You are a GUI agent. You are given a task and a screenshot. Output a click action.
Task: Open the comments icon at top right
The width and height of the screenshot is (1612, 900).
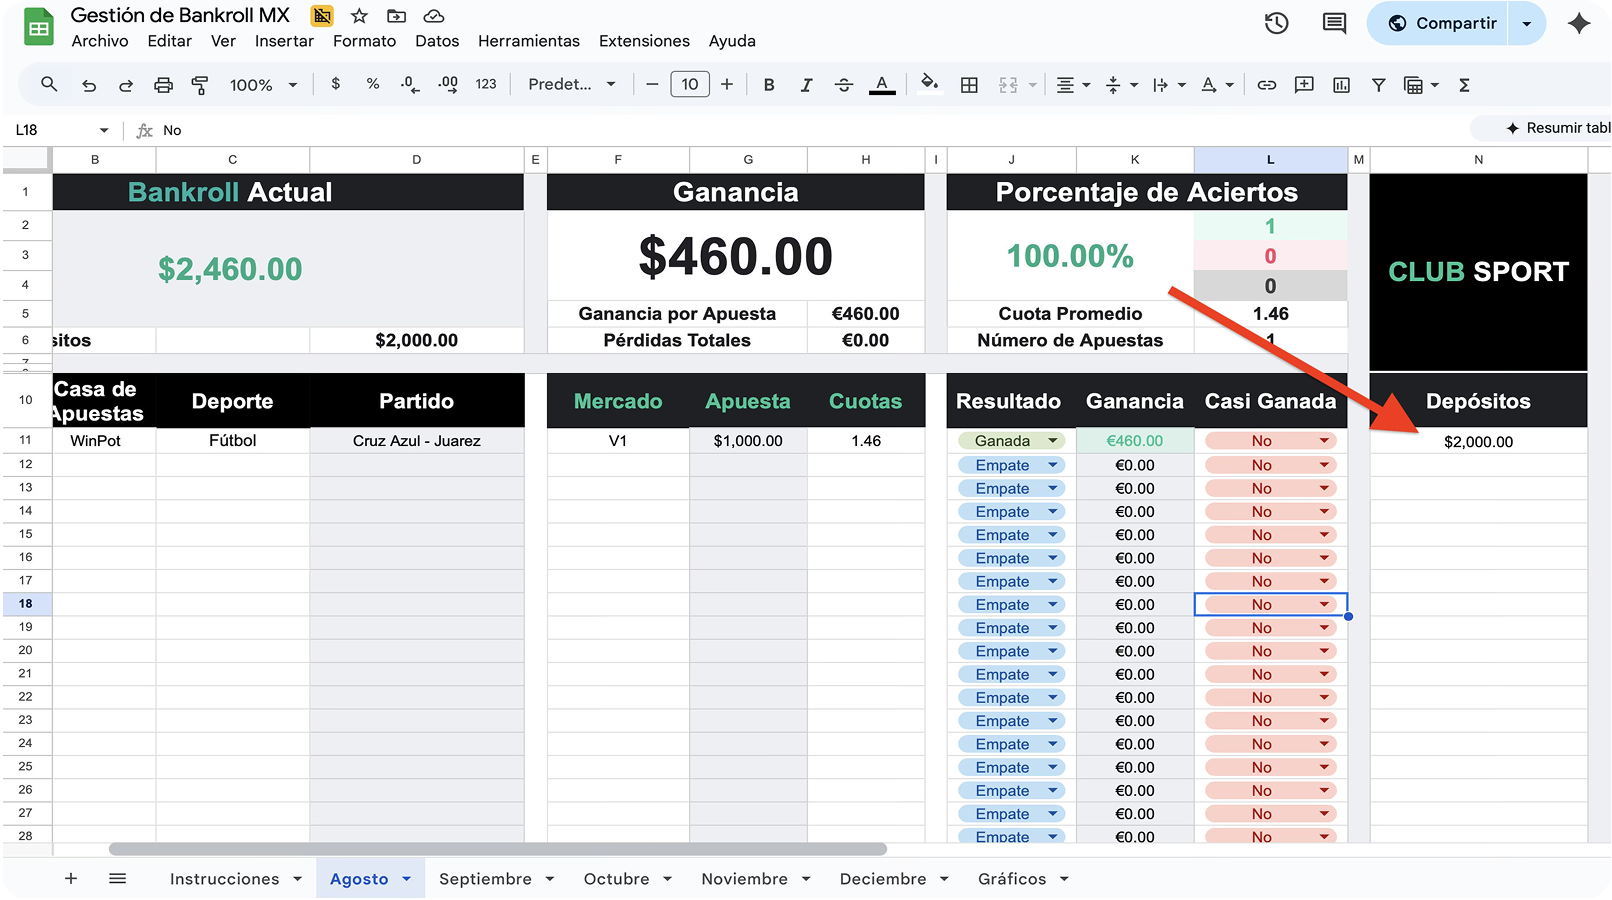pos(1334,23)
